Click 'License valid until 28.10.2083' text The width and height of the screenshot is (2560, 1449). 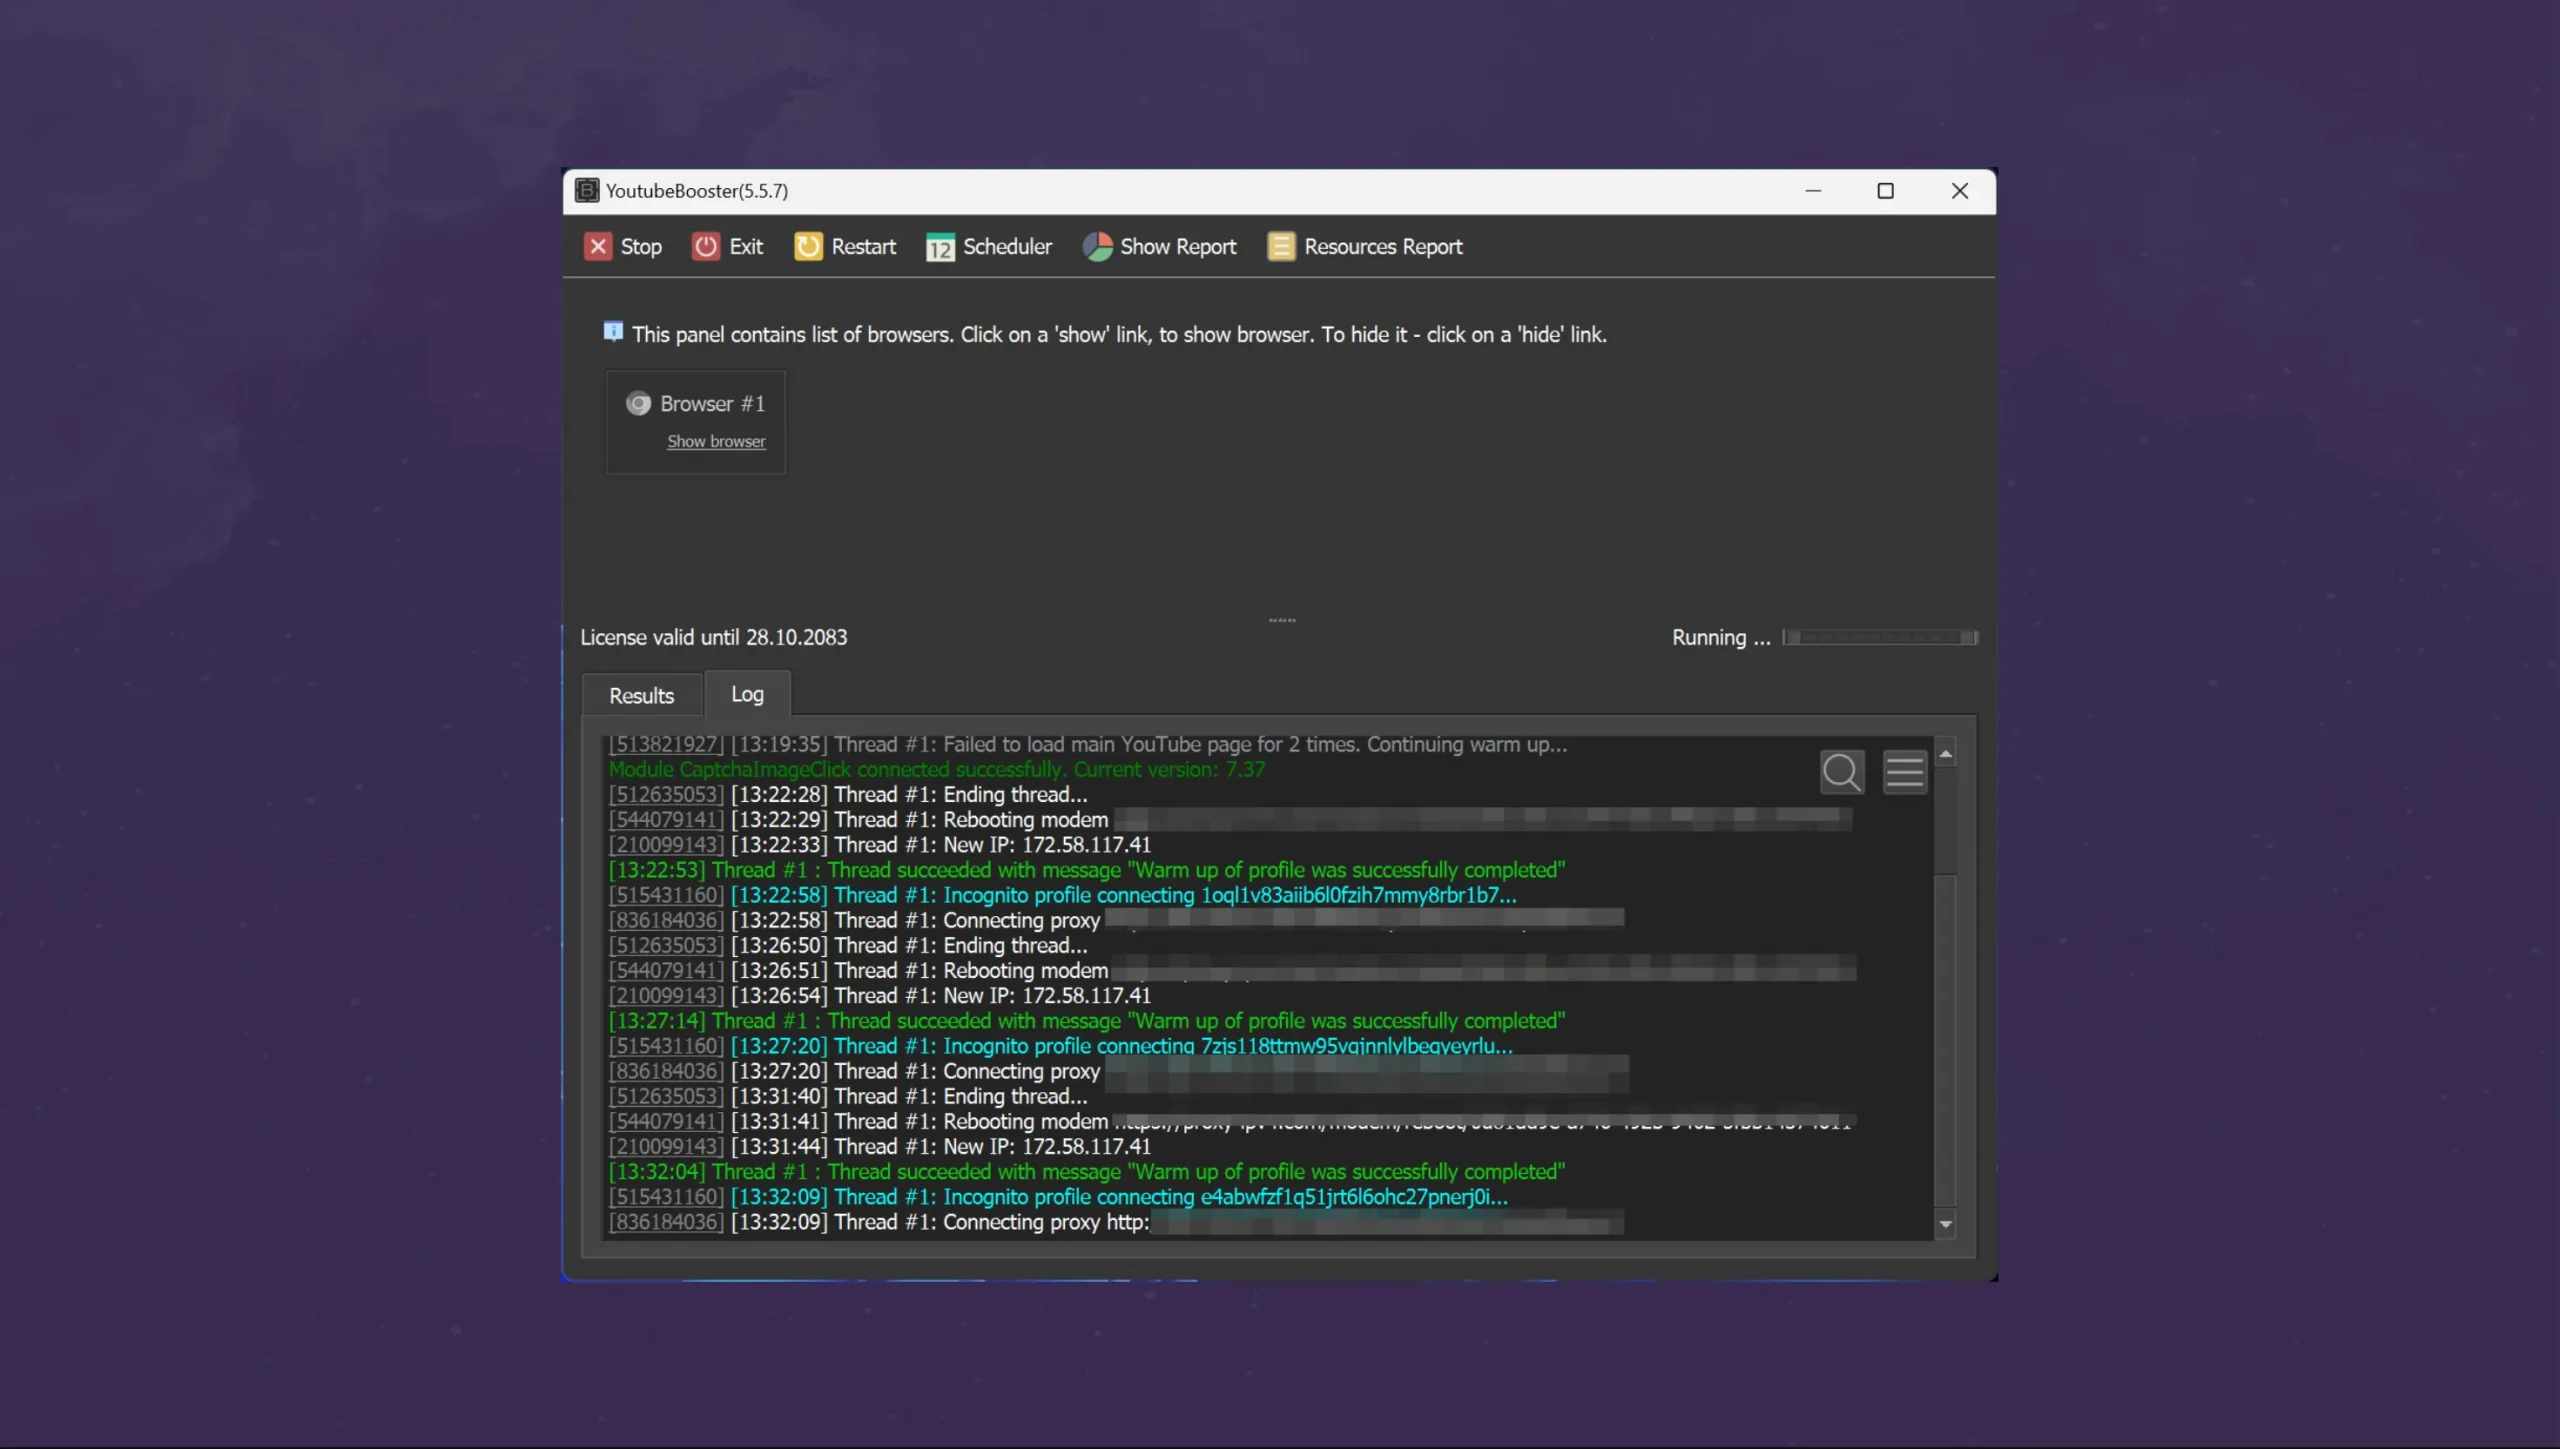pos(714,638)
